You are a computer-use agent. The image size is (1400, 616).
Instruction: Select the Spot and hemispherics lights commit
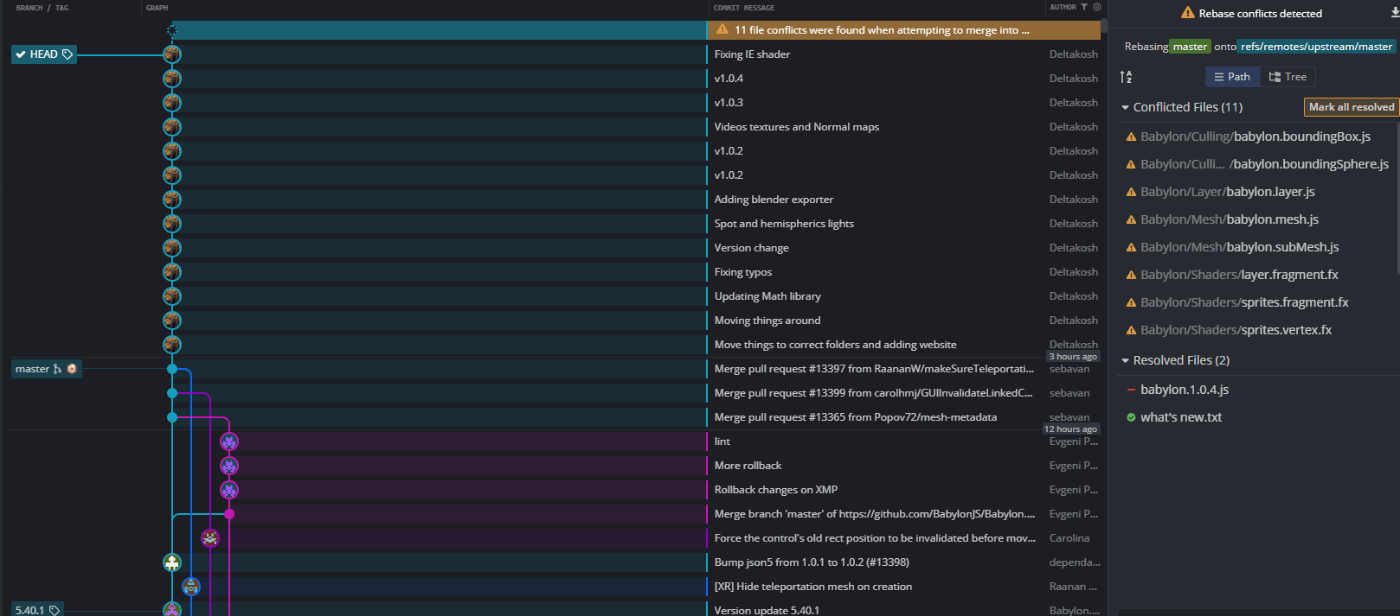pyautogui.click(x=784, y=223)
